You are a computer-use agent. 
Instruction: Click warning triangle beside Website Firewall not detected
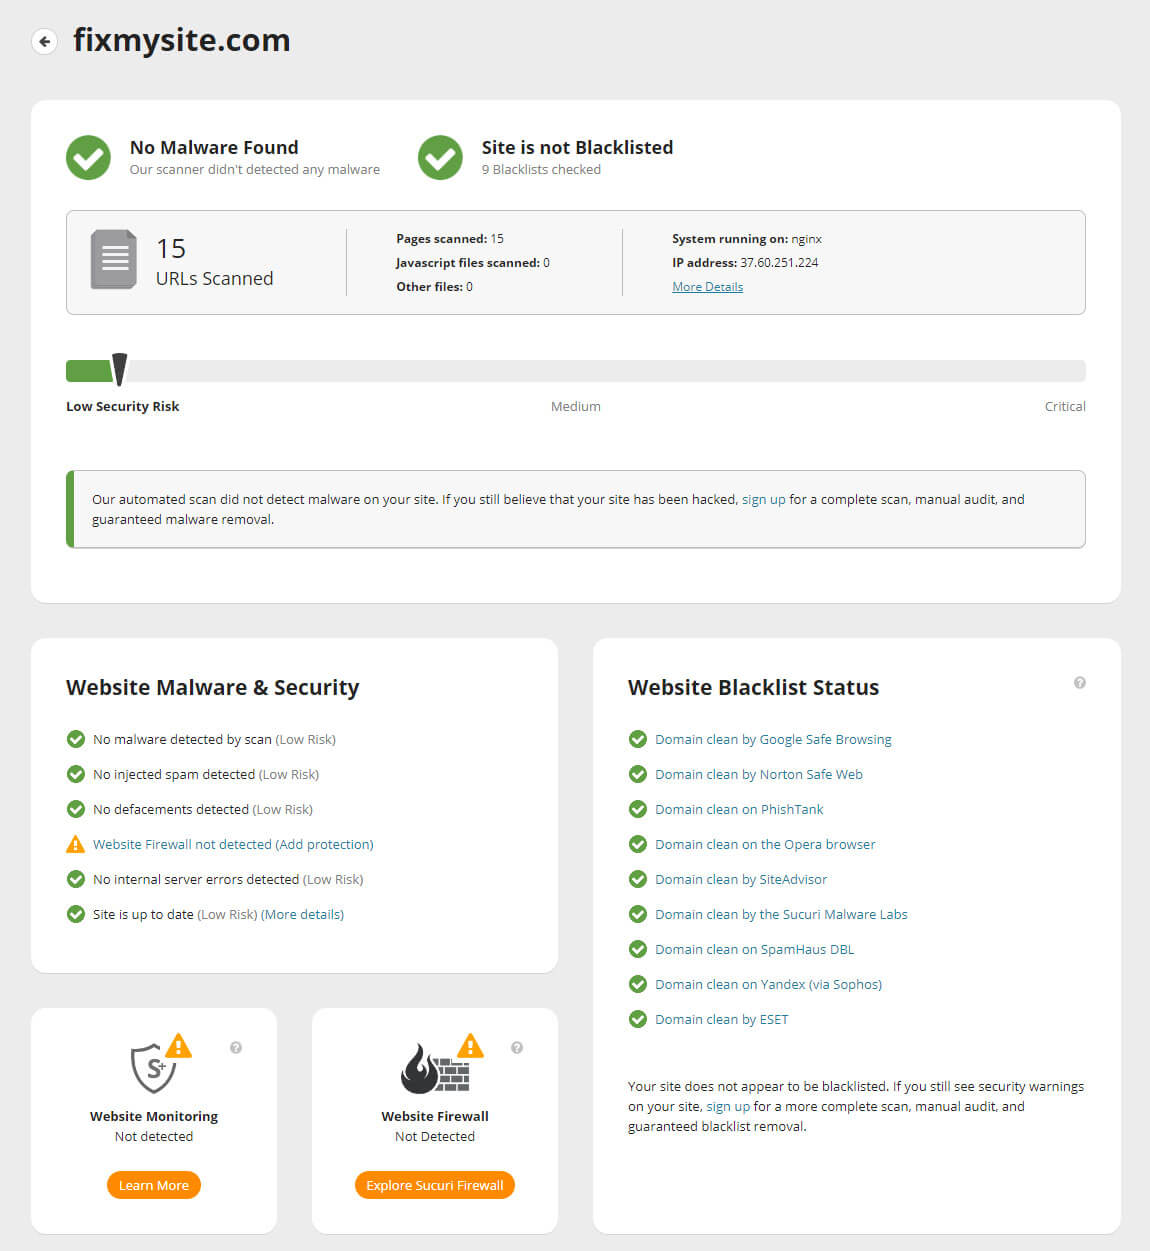pos(75,844)
